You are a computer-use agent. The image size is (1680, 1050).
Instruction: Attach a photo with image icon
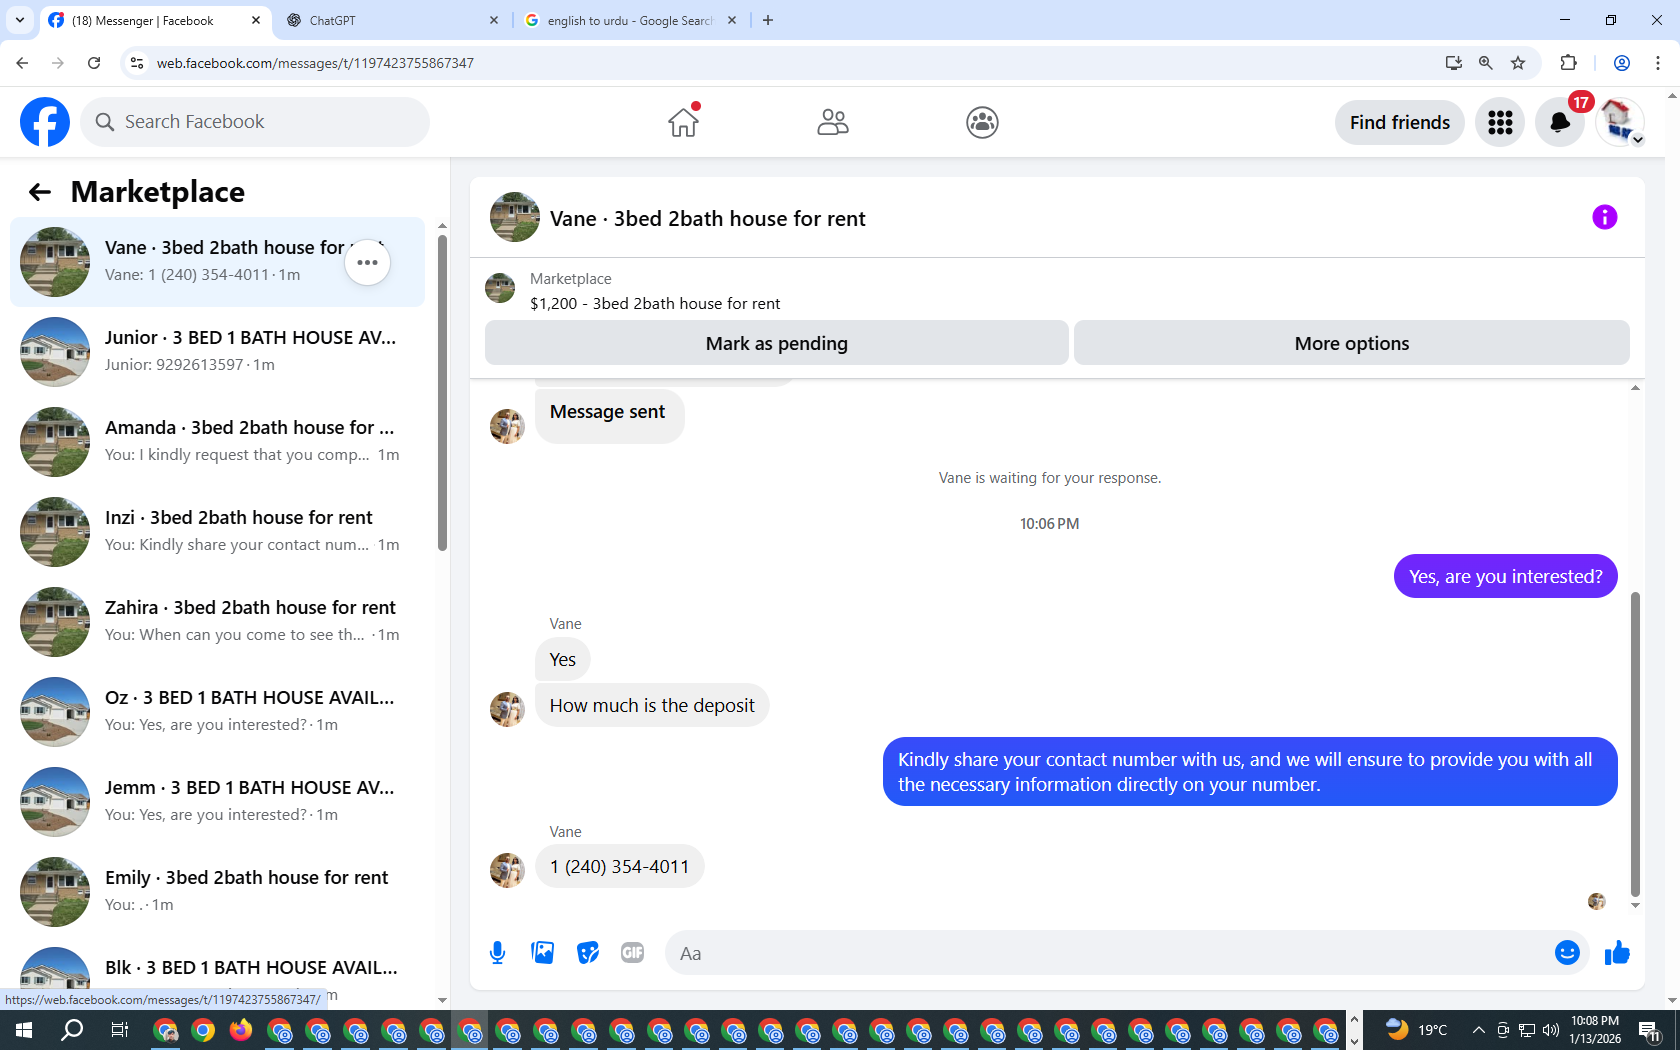pos(543,953)
